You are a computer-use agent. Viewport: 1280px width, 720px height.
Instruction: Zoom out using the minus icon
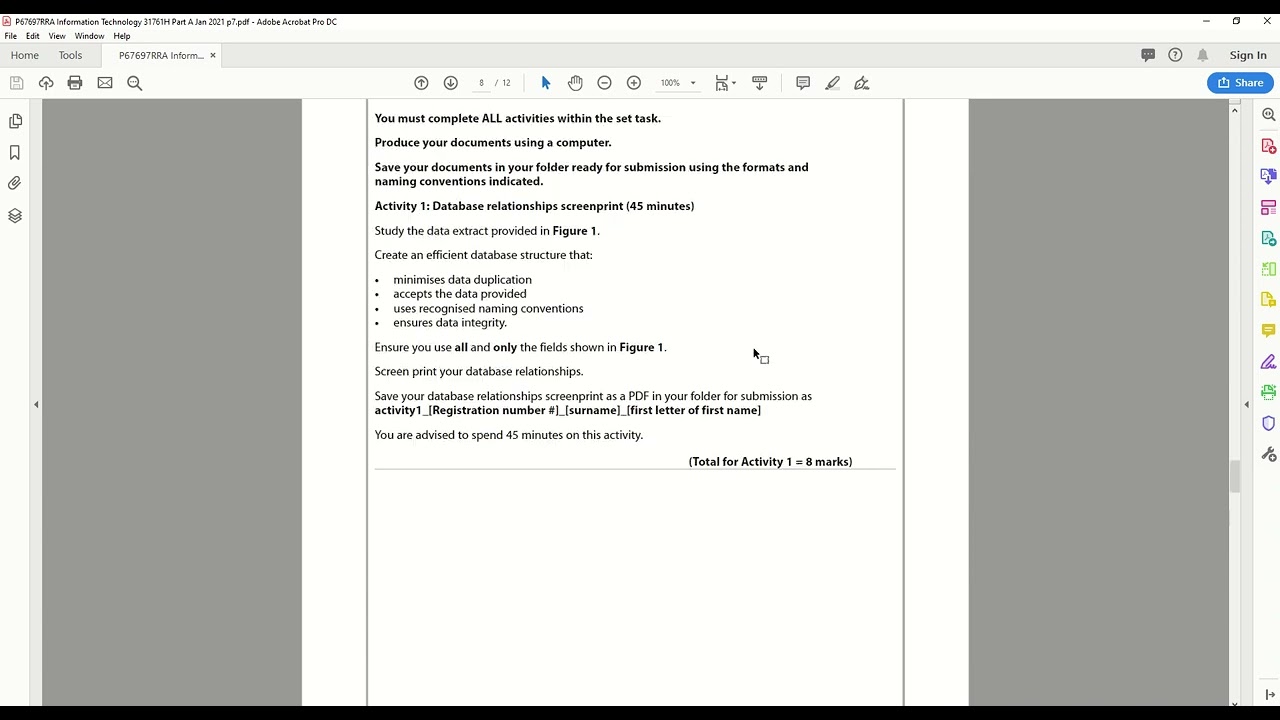pos(604,83)
